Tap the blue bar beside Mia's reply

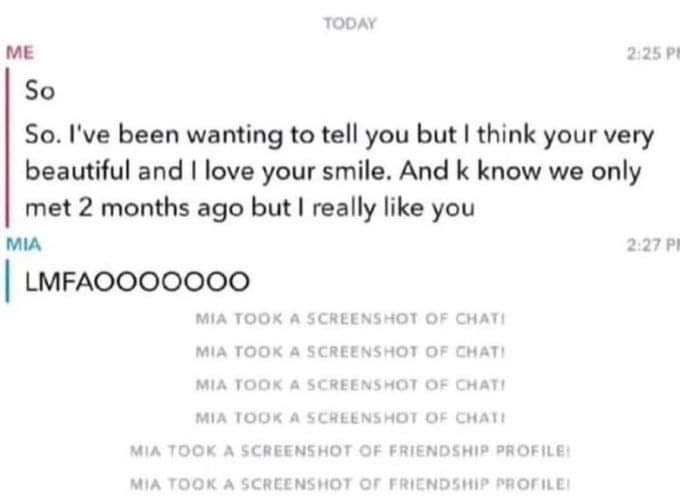point(10,278)
